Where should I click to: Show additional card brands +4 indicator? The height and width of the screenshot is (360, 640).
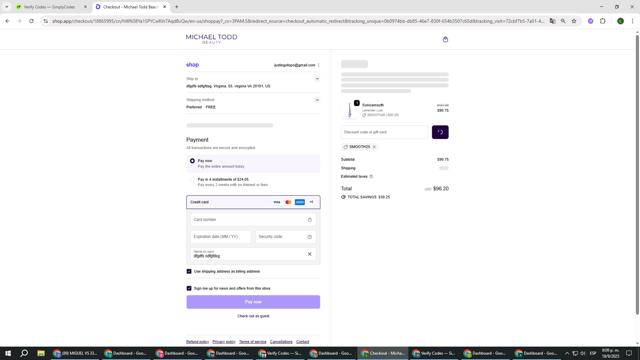coord(311,202)
